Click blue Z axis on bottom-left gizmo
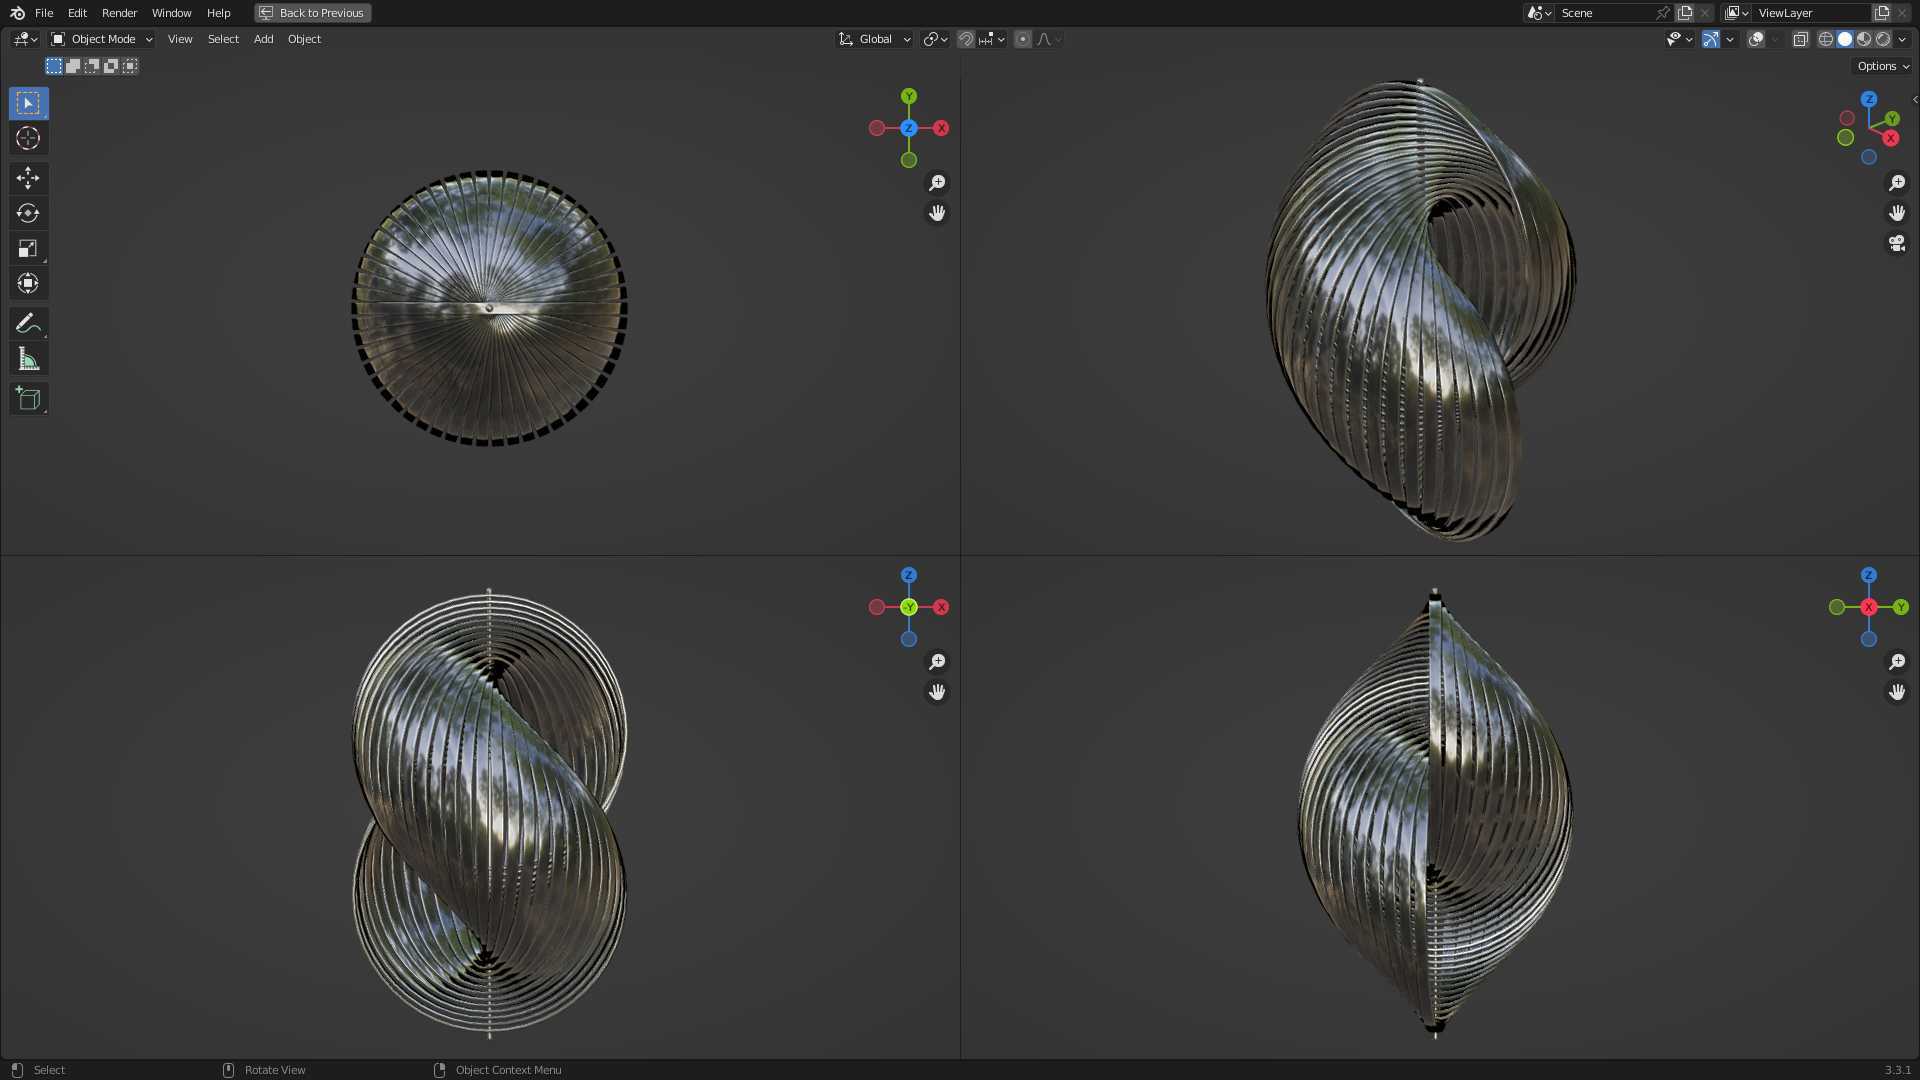The width and height of the screenshot is (1920, 1080). [x=908, y=575]
